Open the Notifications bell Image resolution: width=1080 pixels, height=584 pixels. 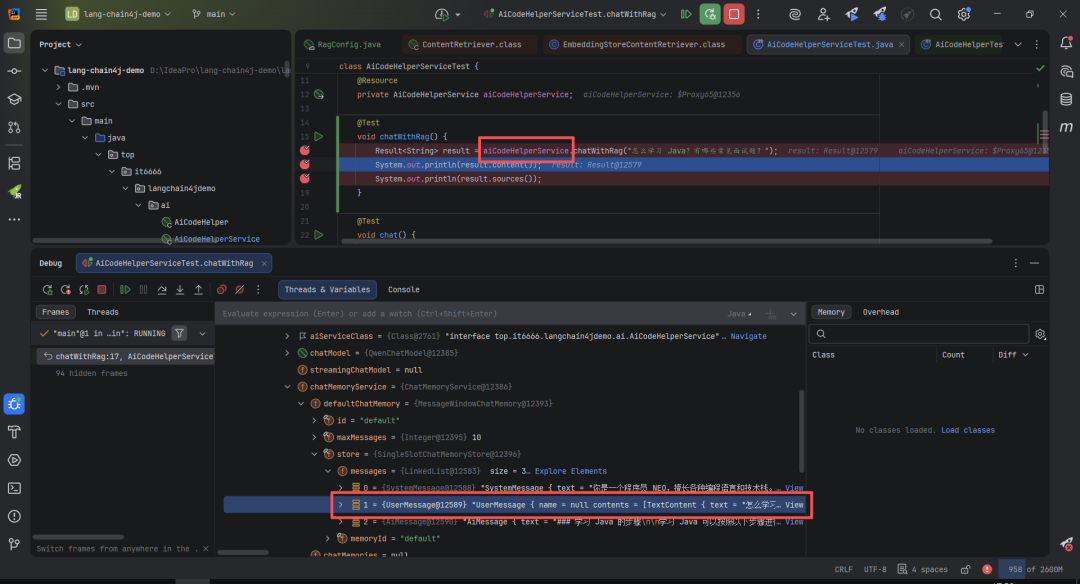tap(1066, 43)
